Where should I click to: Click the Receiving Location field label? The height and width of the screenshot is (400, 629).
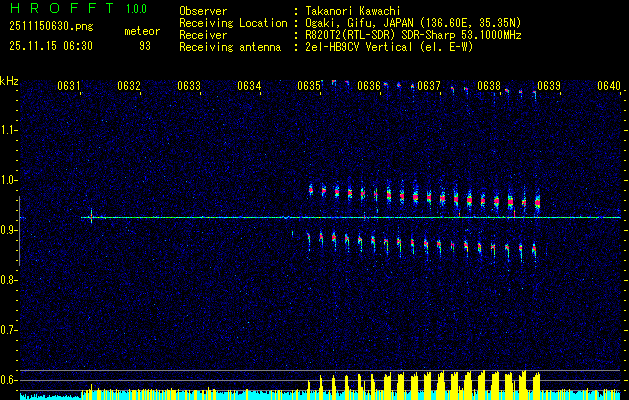tap(229, 21)
